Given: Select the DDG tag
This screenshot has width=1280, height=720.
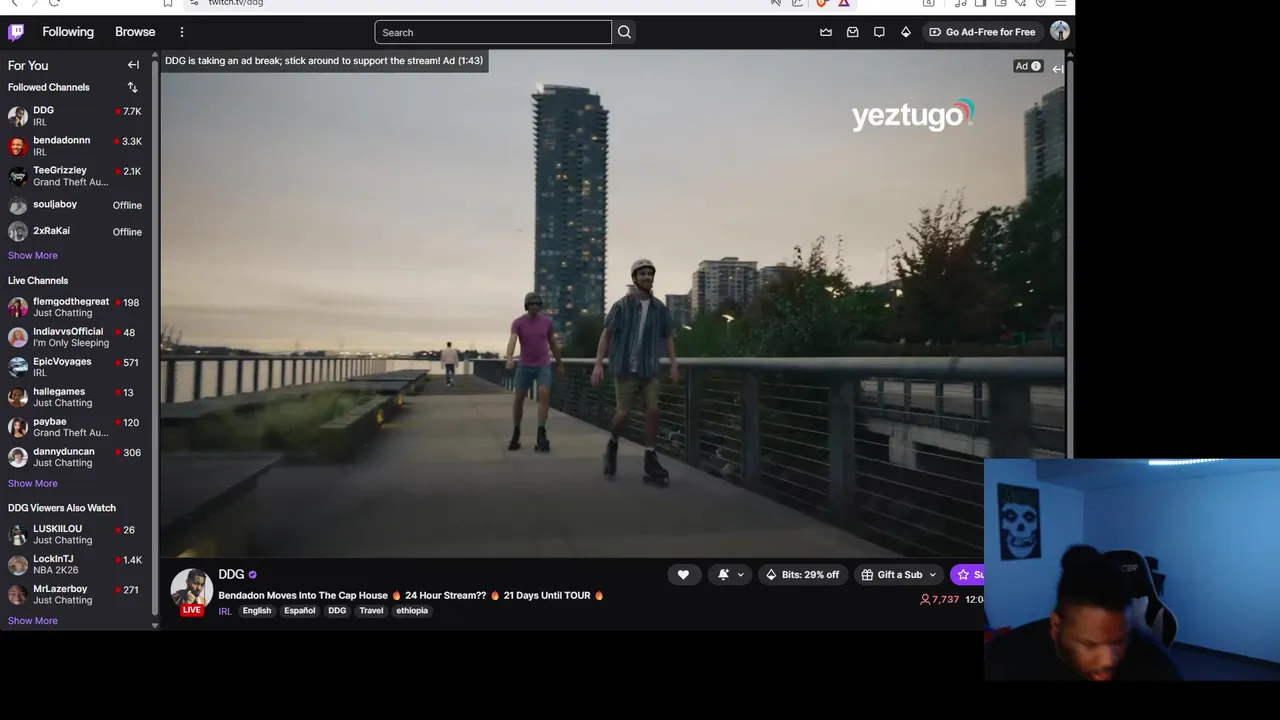Looking at the screenshot, I should pos(337,610).
